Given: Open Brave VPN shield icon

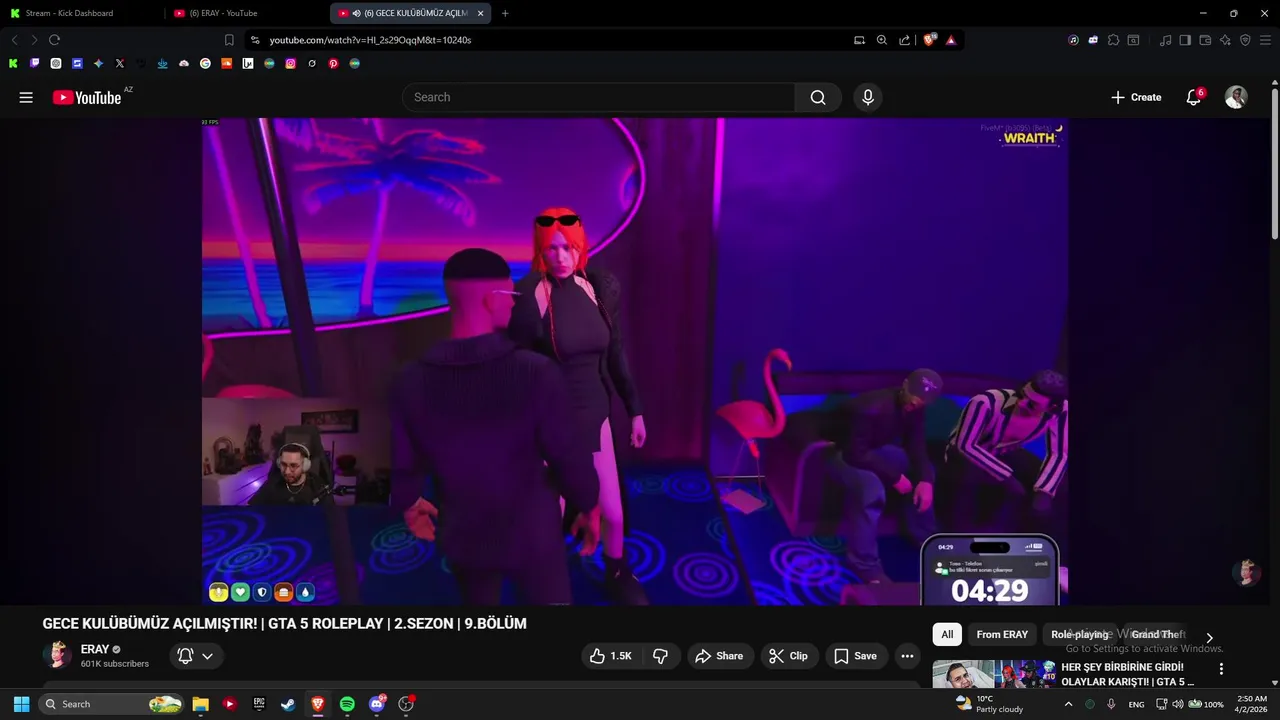Looking at the screenshot, I should tap(1245, 40).
